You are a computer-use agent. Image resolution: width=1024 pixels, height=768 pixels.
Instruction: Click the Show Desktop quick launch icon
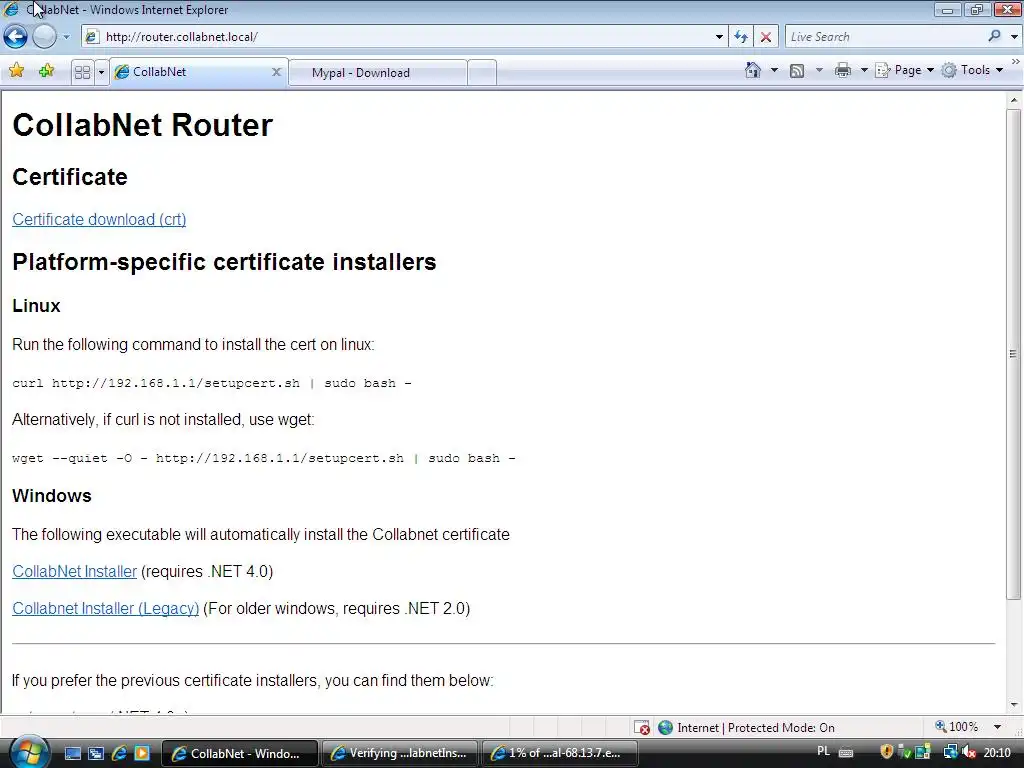tap(72, 753)
